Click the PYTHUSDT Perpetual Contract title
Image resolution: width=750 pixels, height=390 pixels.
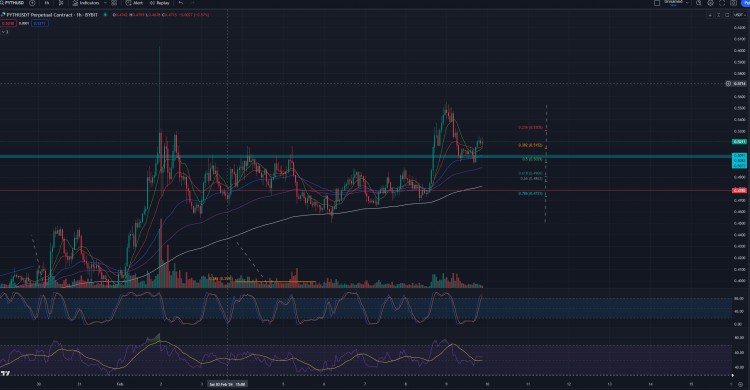(x=52, y=15)
